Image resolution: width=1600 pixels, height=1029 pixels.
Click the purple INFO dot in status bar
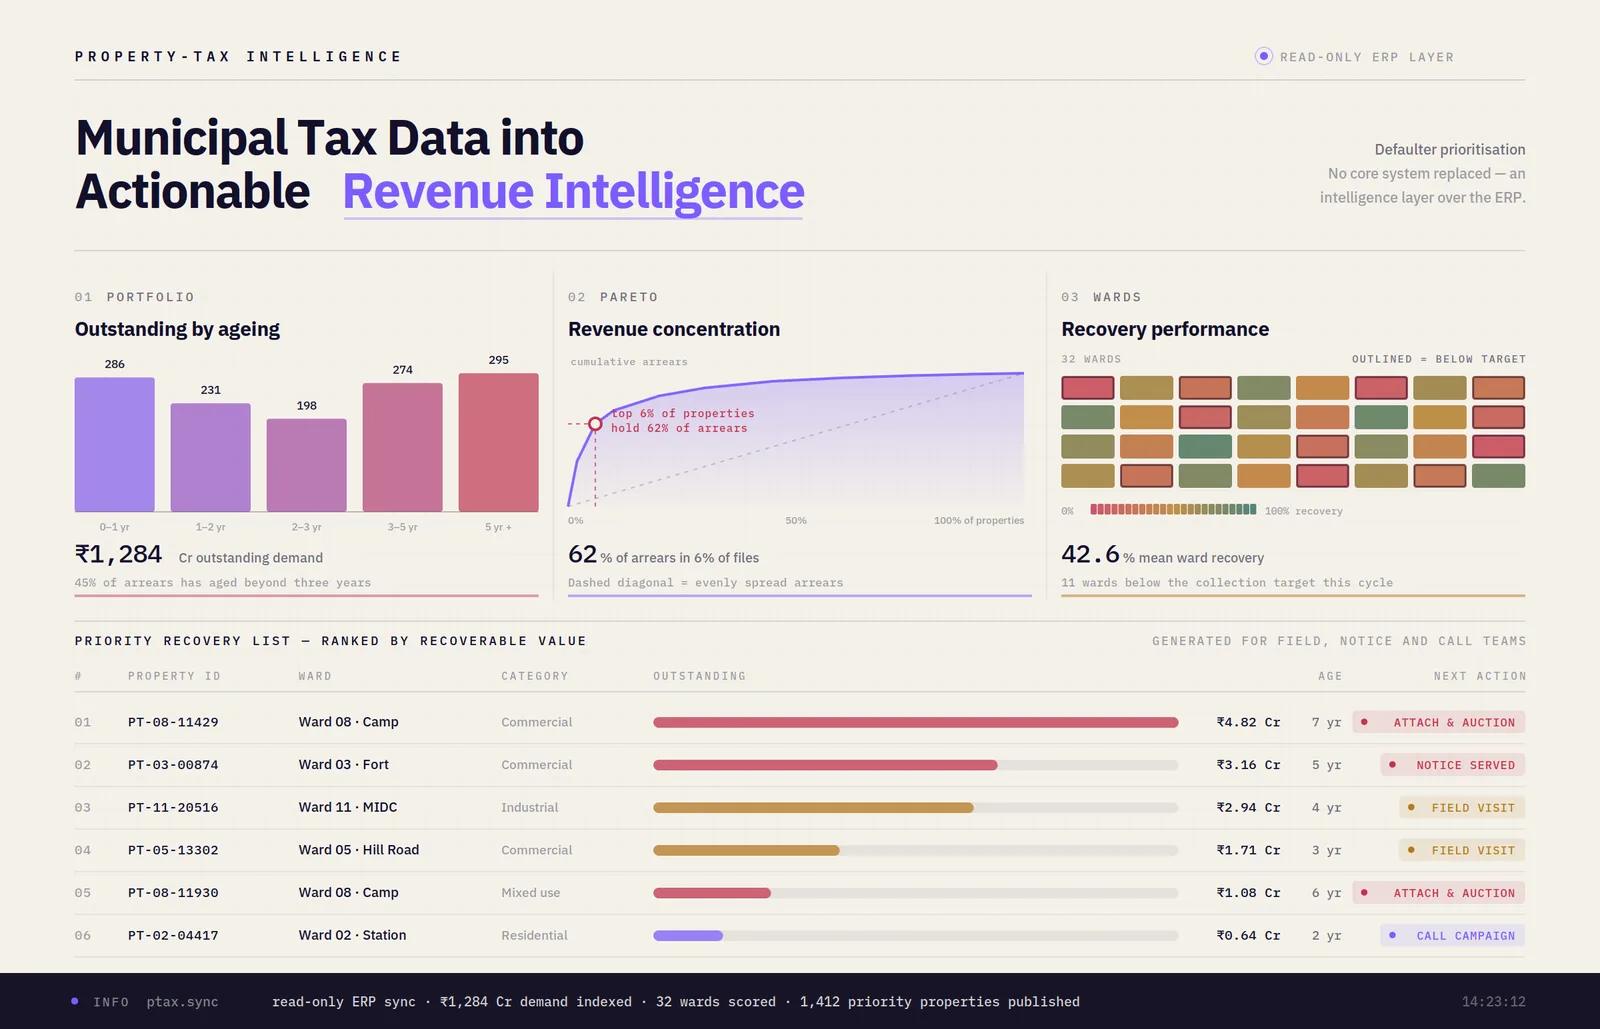[75, 1001]
